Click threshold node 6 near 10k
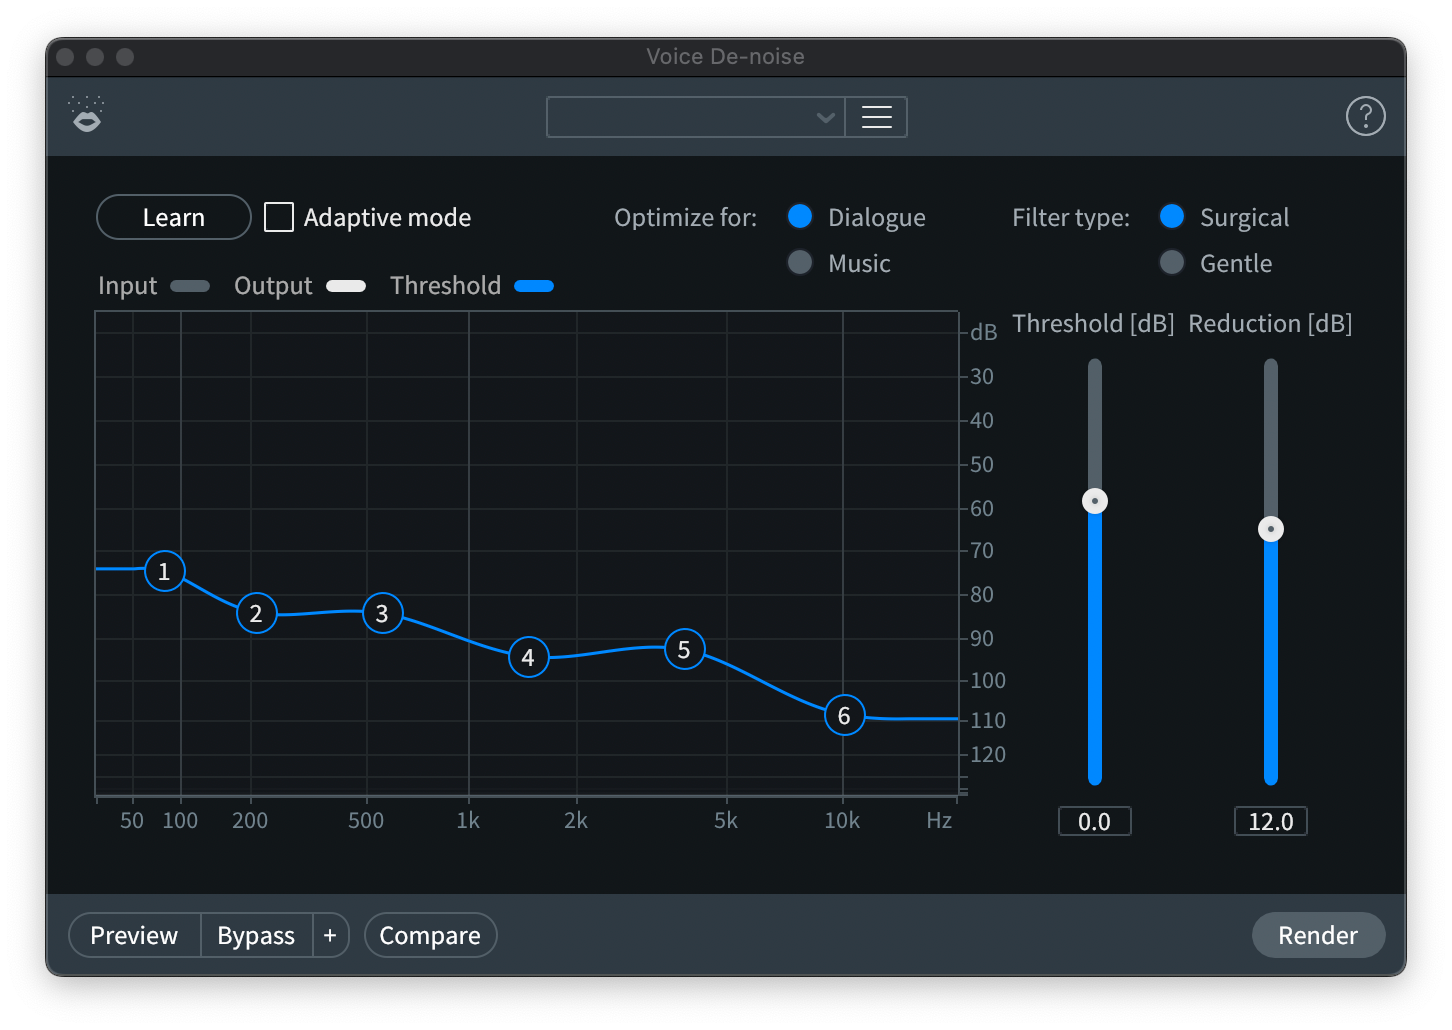Viewport: 1452px width, 1030px height. pyautogui.click(x=844, y=715)
